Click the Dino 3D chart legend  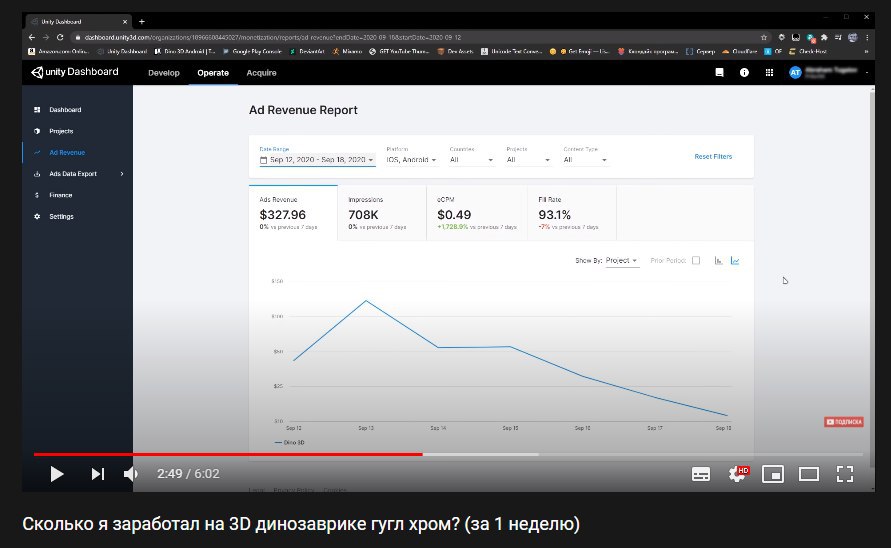(289, 442)
